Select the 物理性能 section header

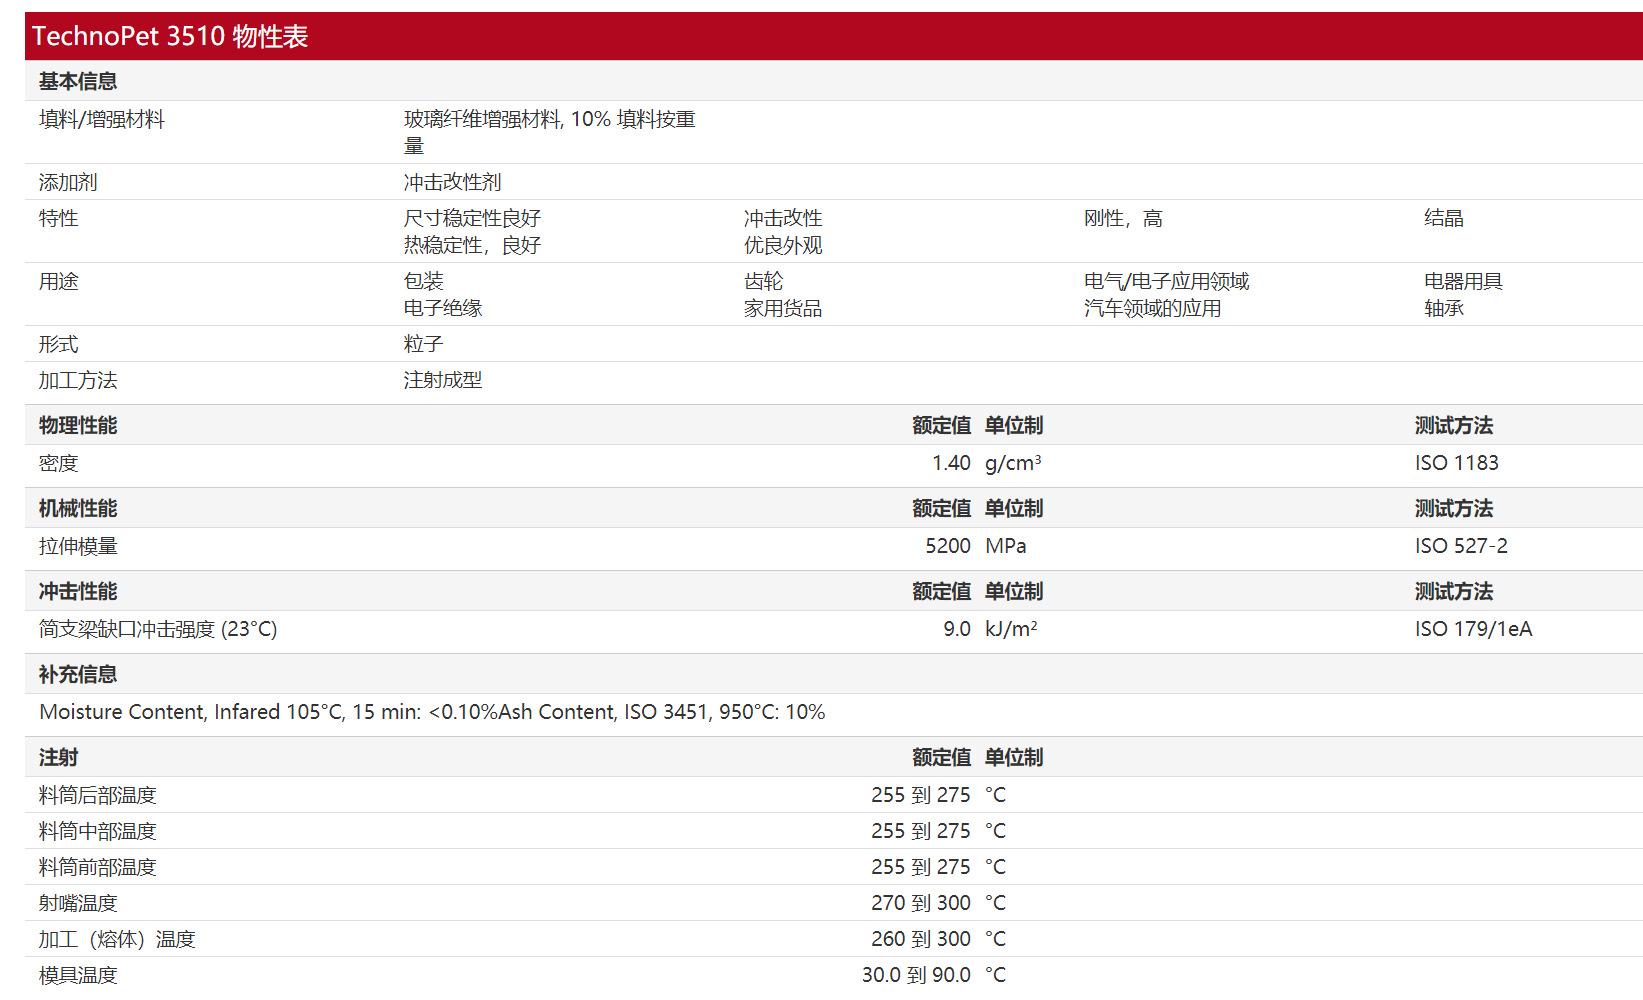pyautogui.click(x=78, y=425)
